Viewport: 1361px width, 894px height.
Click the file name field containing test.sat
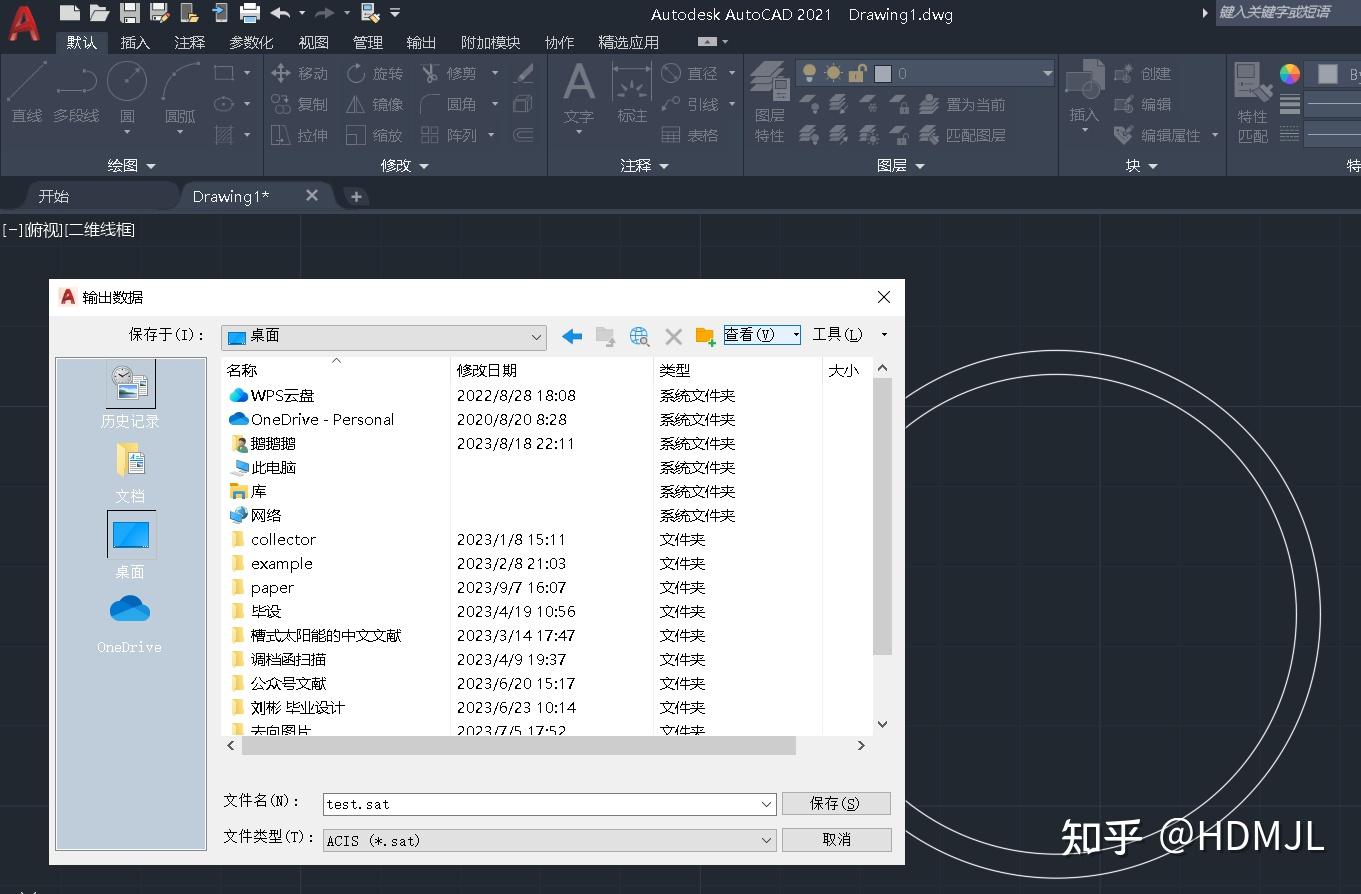pyautogui.click(x=550, y=804)
